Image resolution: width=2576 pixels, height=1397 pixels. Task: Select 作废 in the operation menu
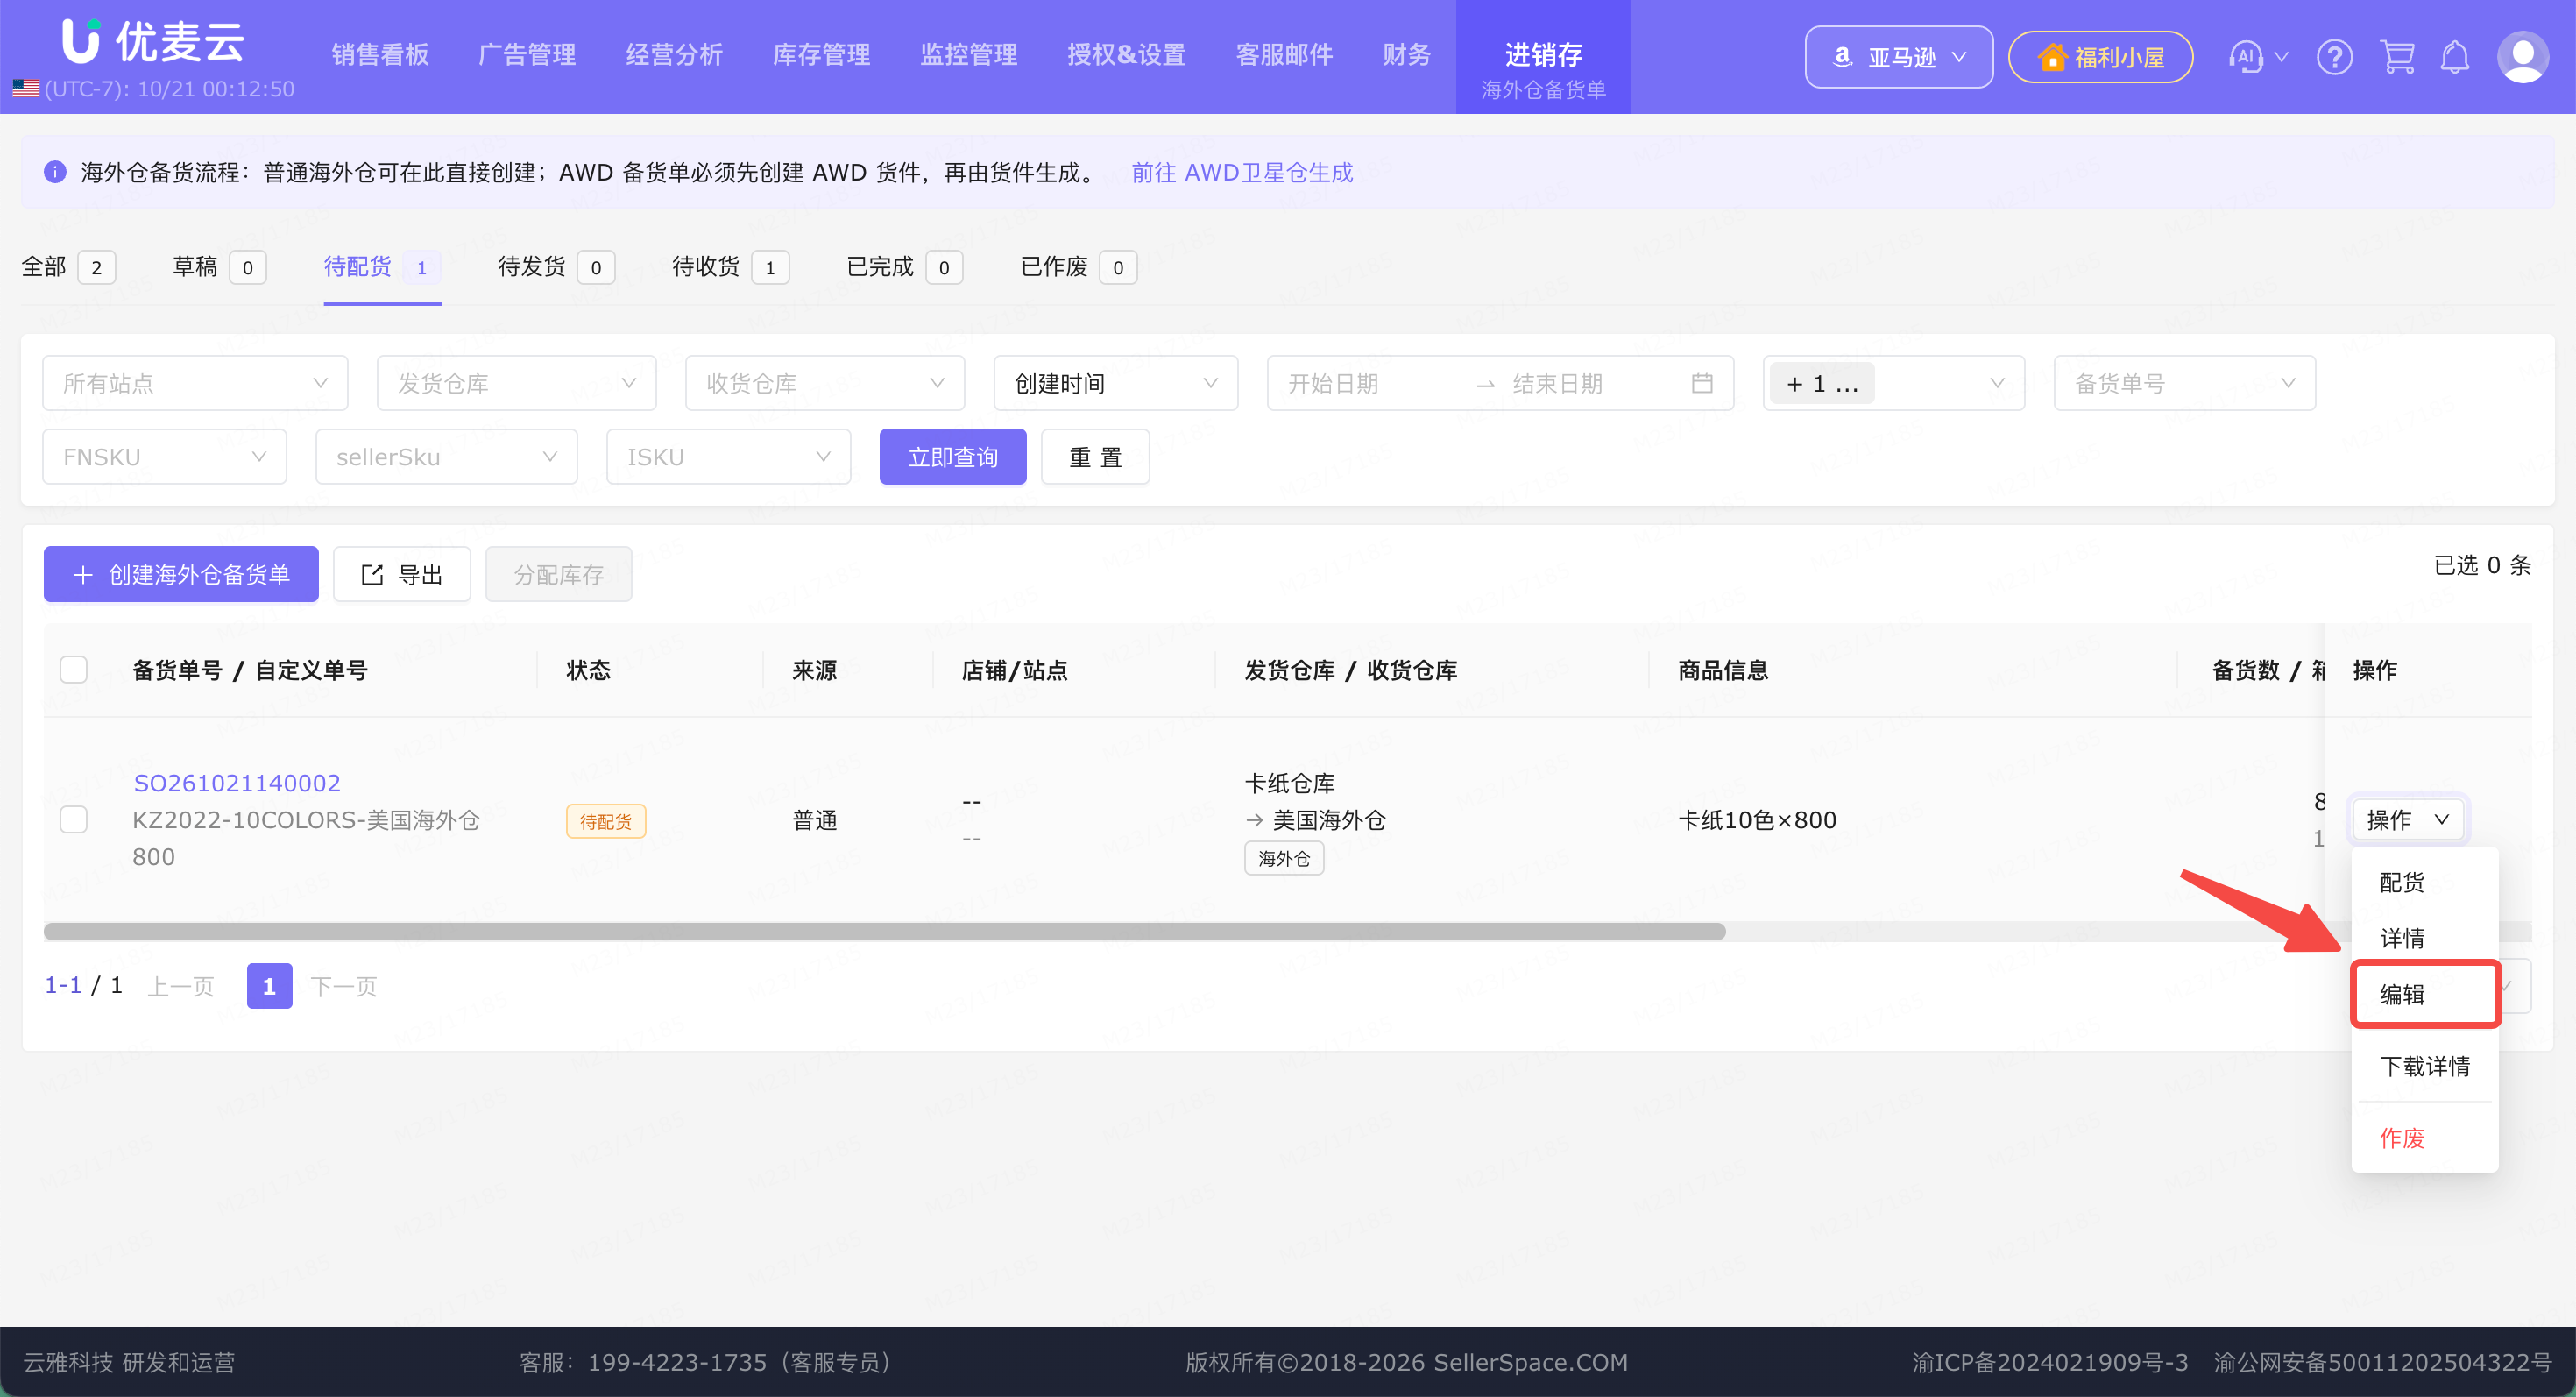tap(2424, 1138)
